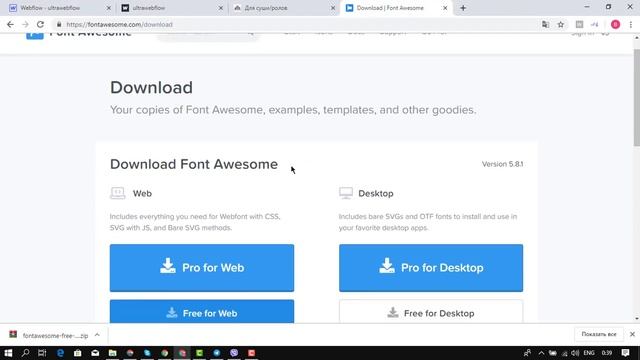Switch the ENG input language
The width and height of the screenshot is (640, 360).
[x=589, y=353]
